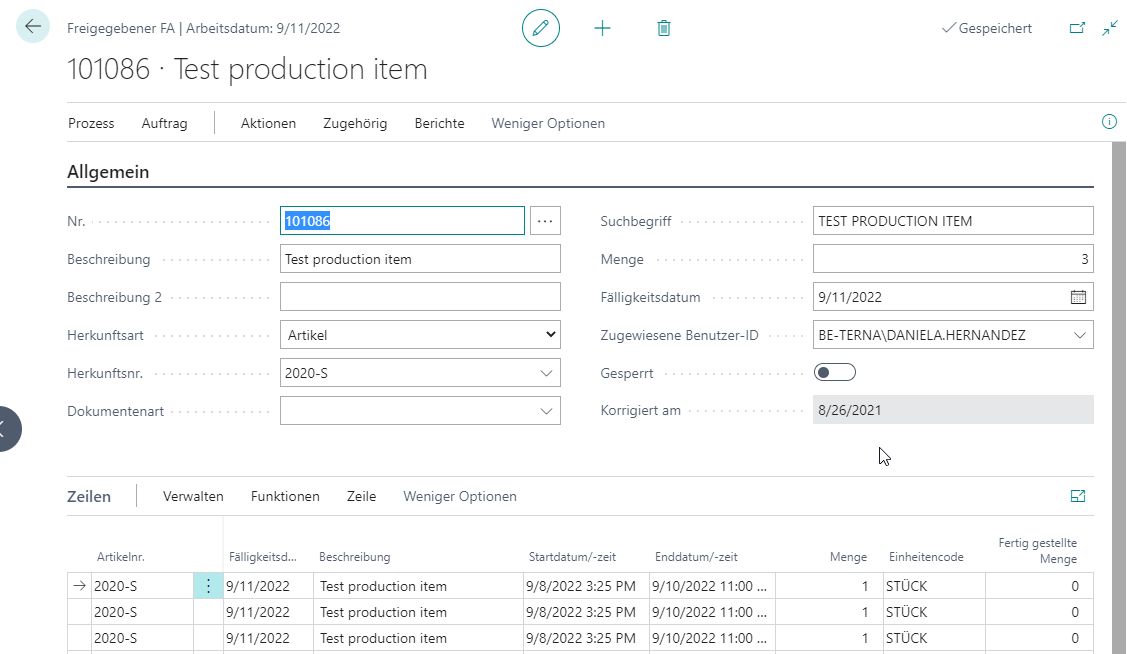
Task: Click first row's Startdatum 9/8/2022 3:25 PM
Action: [586, 586]
